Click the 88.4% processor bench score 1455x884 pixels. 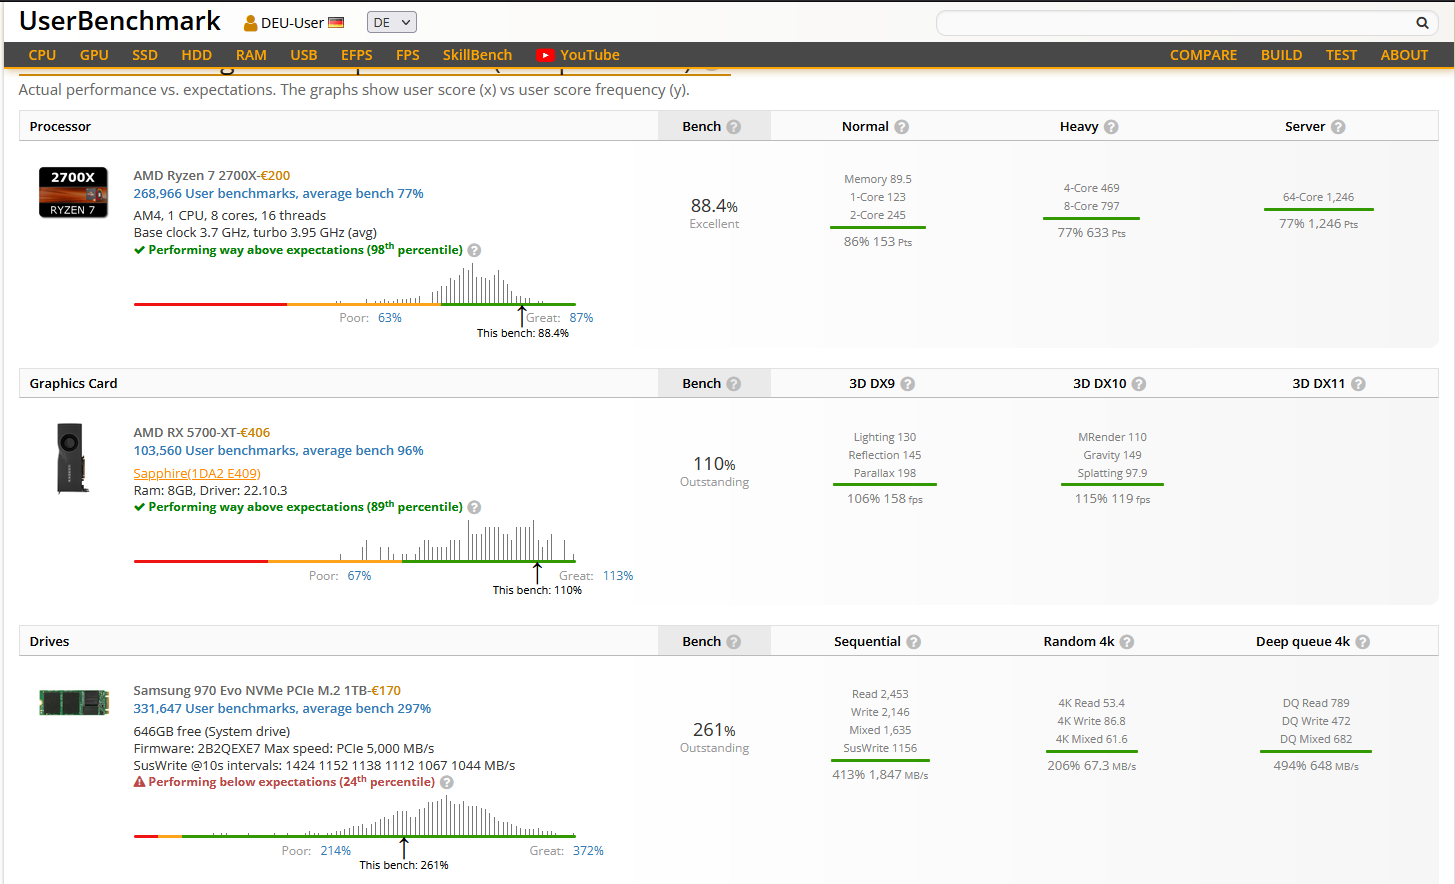click(714, 206)
